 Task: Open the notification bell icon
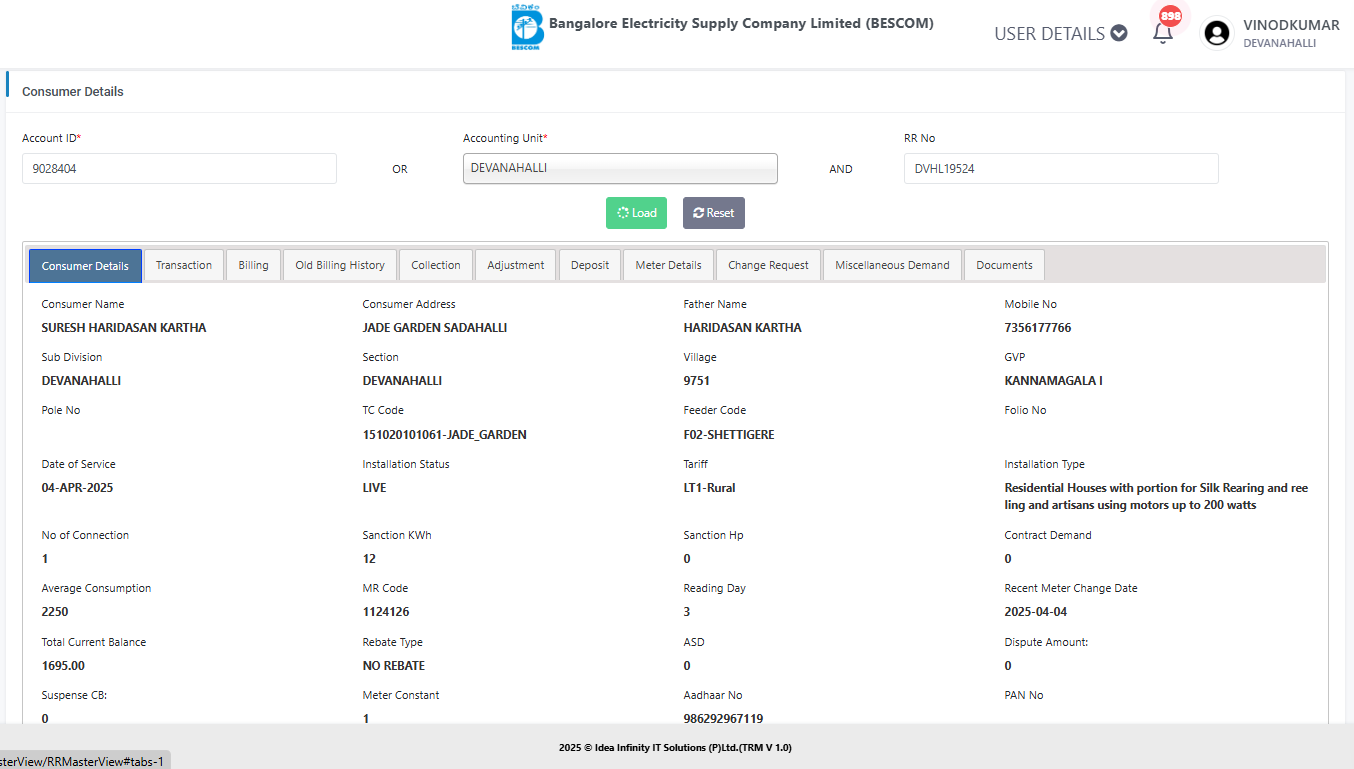click(x=1162, y=33)
